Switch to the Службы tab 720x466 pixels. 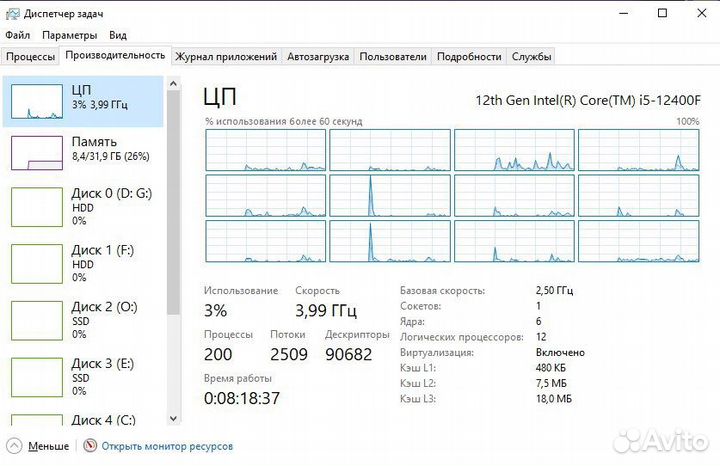(531, 56)
